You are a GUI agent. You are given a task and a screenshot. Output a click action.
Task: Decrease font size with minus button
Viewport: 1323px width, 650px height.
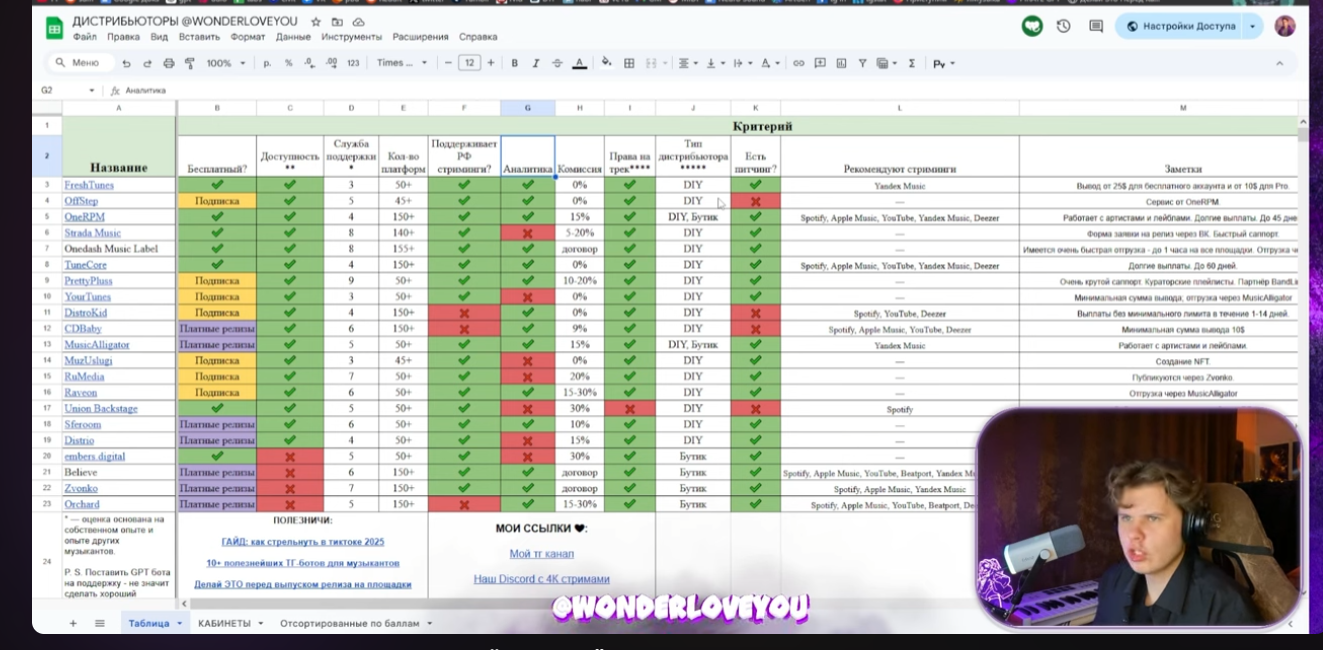[x=448, y=63]
